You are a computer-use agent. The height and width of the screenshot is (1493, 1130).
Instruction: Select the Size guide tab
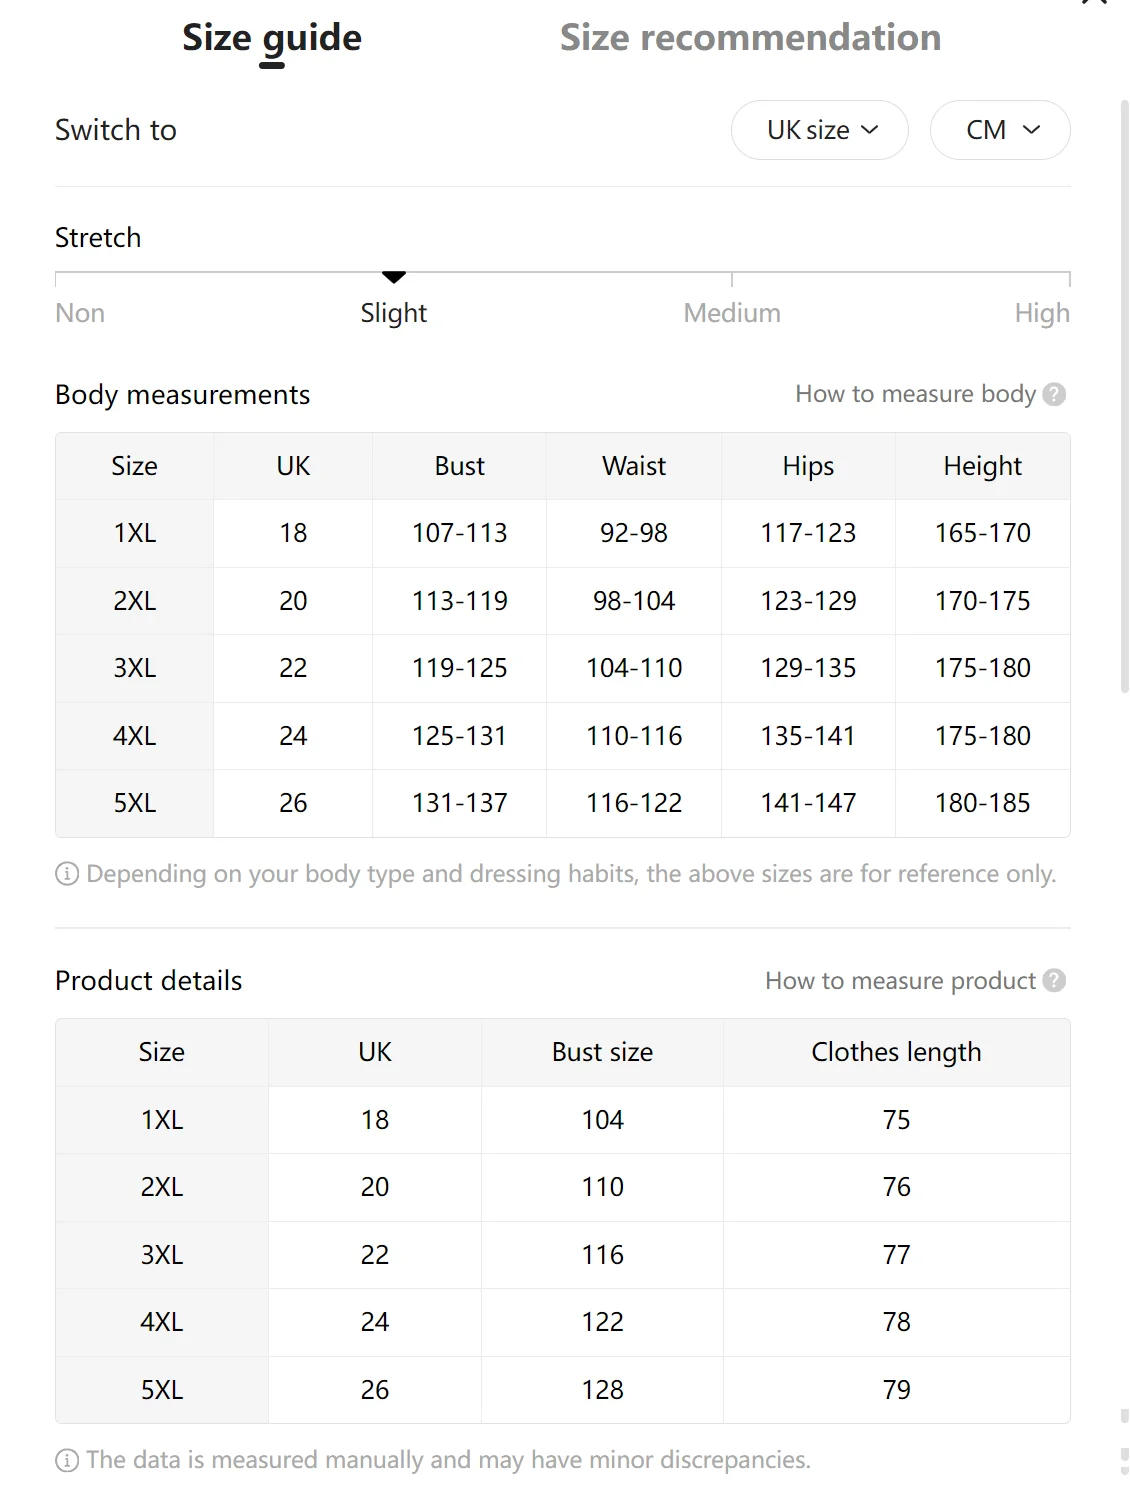tap(272, 38)
